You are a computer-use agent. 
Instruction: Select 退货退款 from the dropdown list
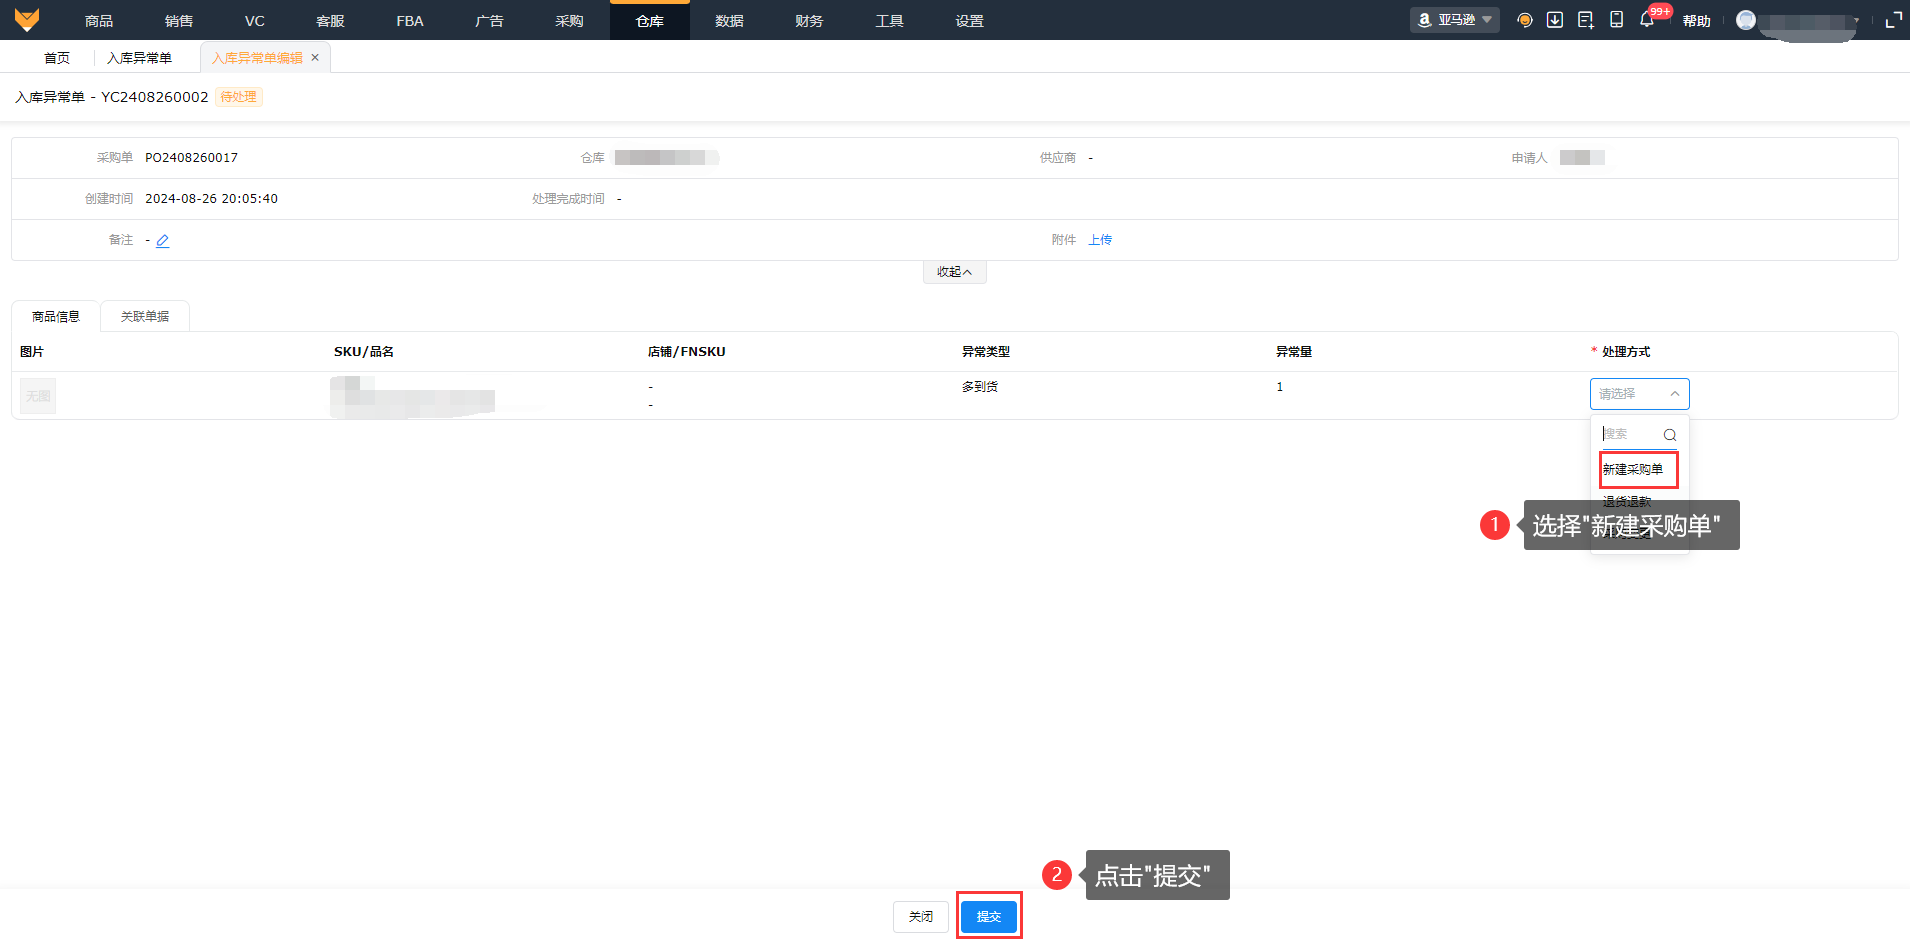click(x=1627, y=501)
